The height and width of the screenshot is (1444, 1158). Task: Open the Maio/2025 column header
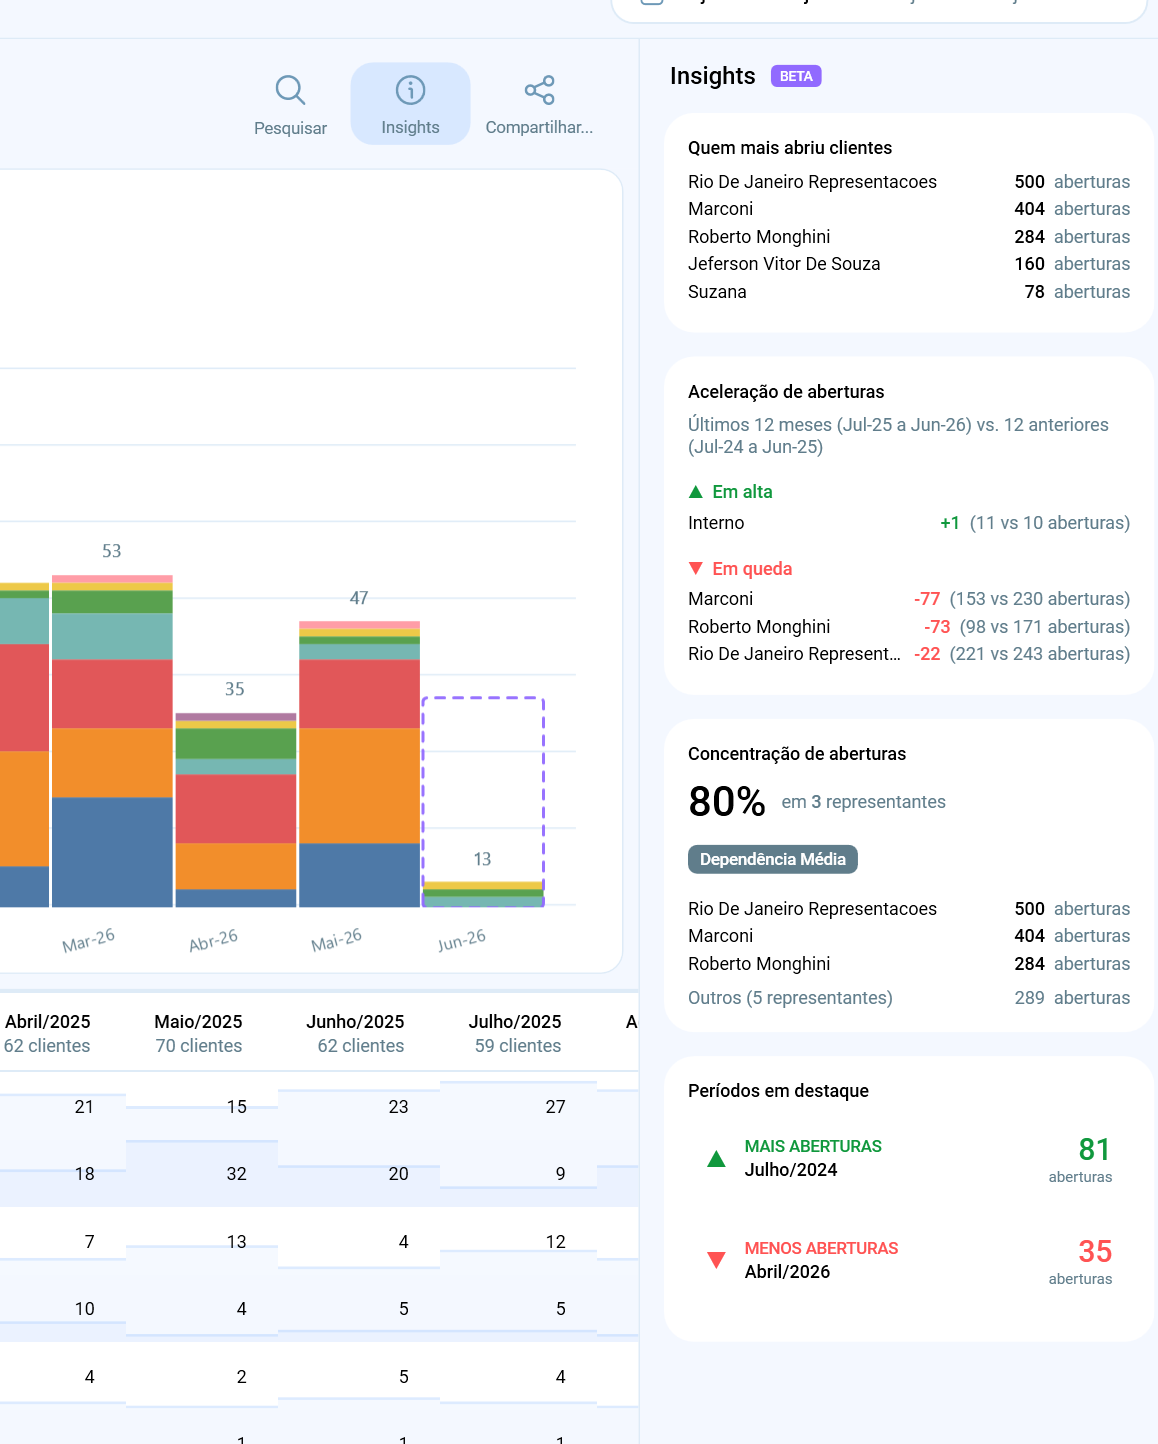[x=198, y=1033]
